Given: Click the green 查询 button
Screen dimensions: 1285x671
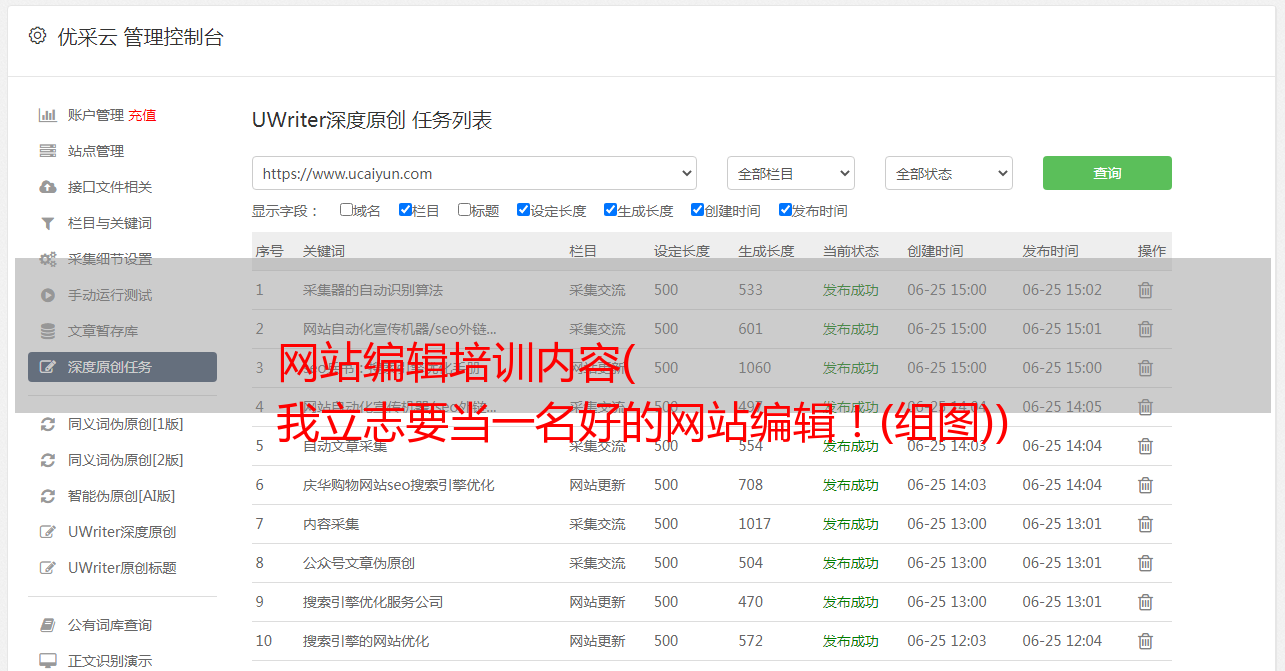Looking at the screenshot, I should click(x=1107, y=173).
